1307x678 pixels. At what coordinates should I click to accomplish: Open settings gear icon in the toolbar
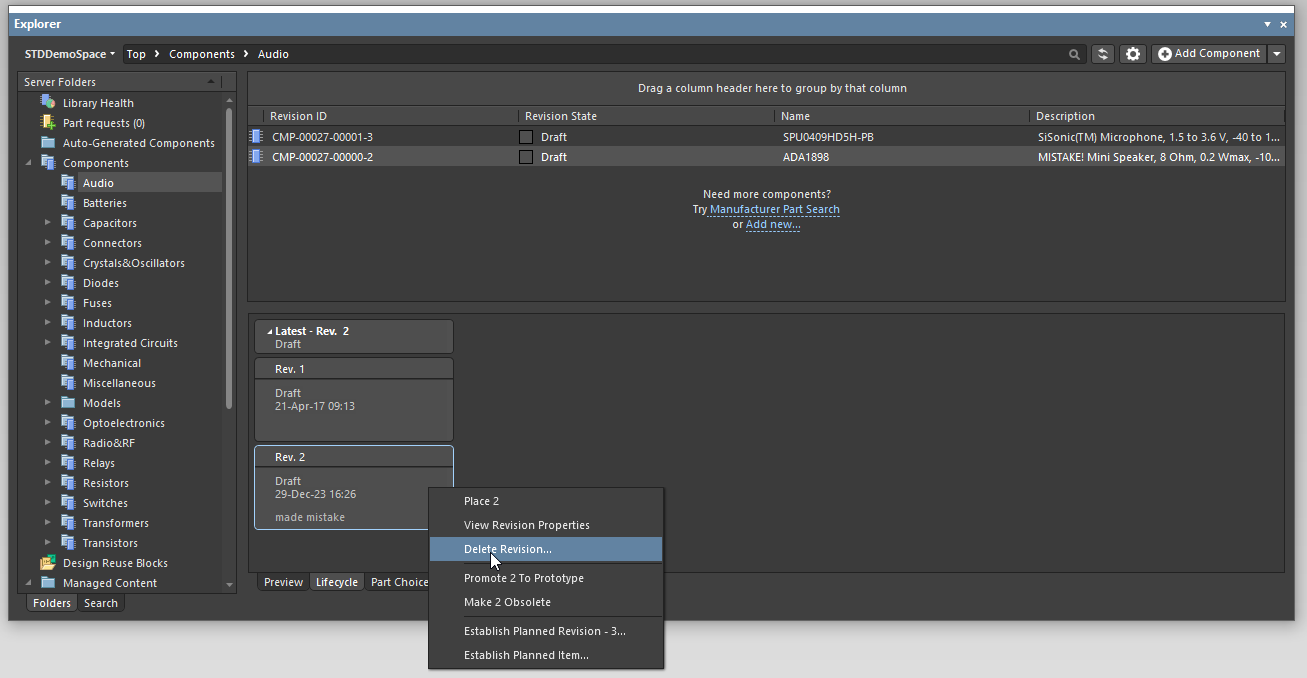[1133, 54]
